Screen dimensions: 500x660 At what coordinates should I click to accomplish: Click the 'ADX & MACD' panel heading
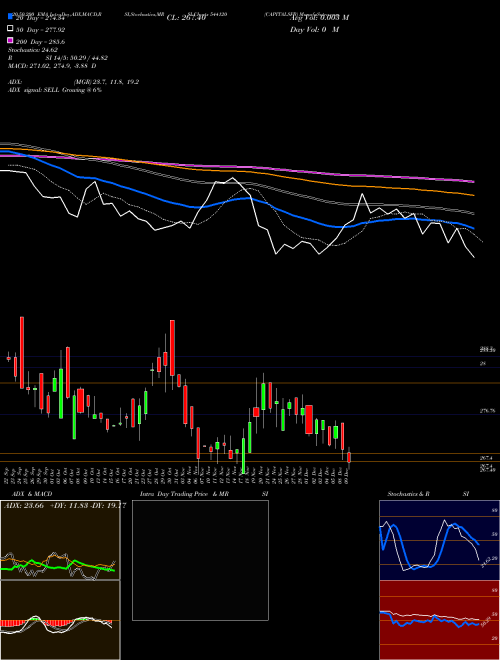click(32, 494)
